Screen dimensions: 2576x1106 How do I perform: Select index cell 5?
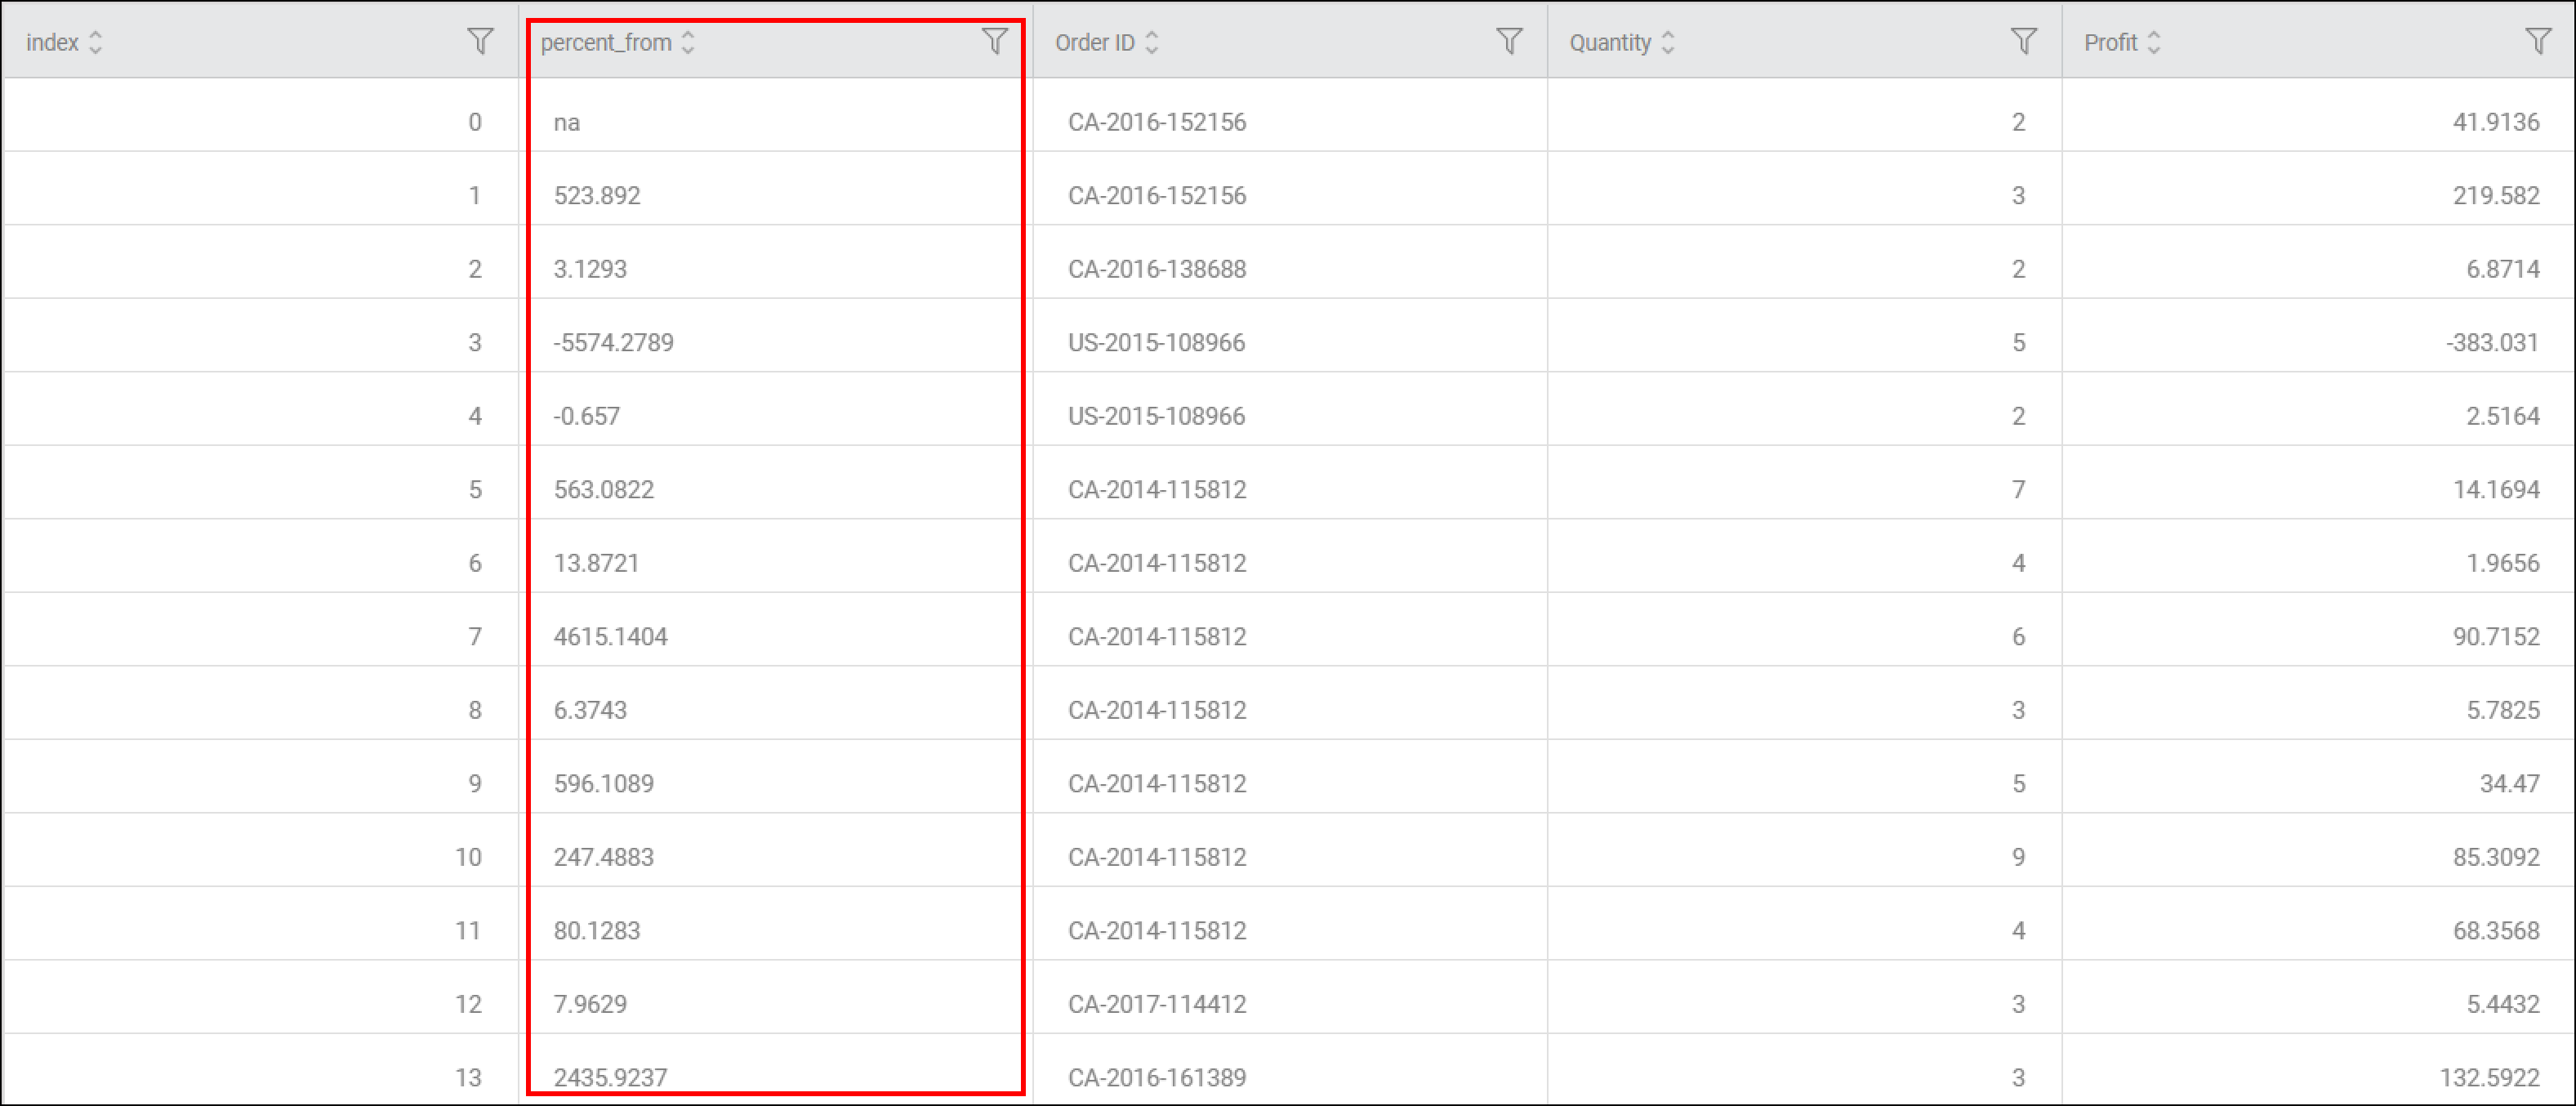pos(475,489)
